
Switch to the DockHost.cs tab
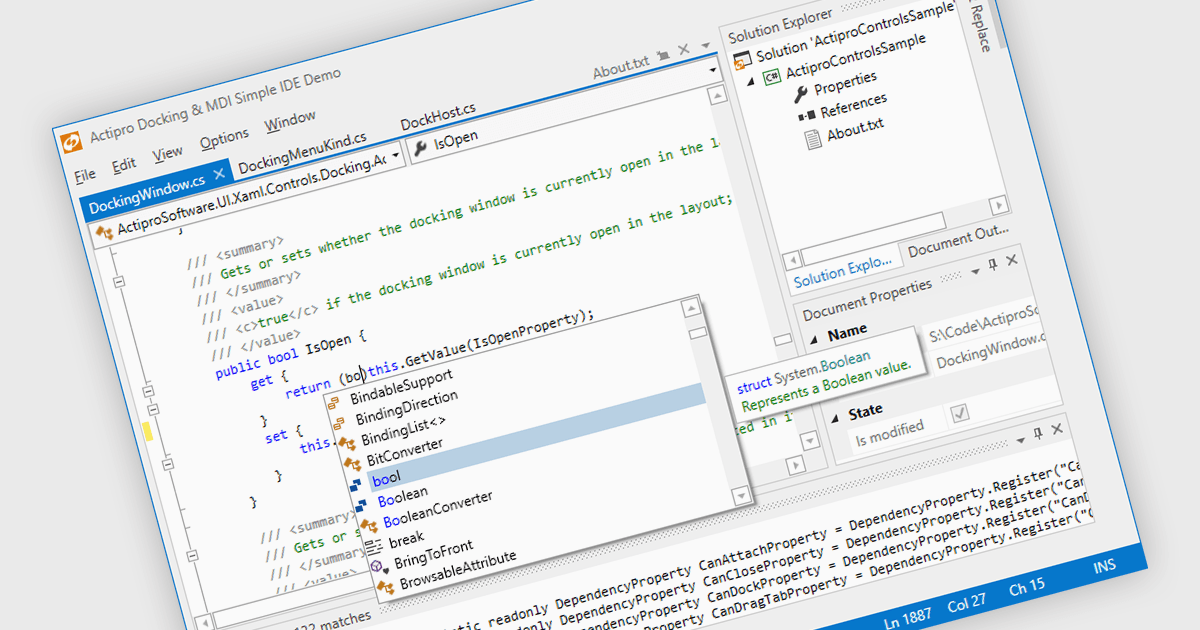coord(438,115)
